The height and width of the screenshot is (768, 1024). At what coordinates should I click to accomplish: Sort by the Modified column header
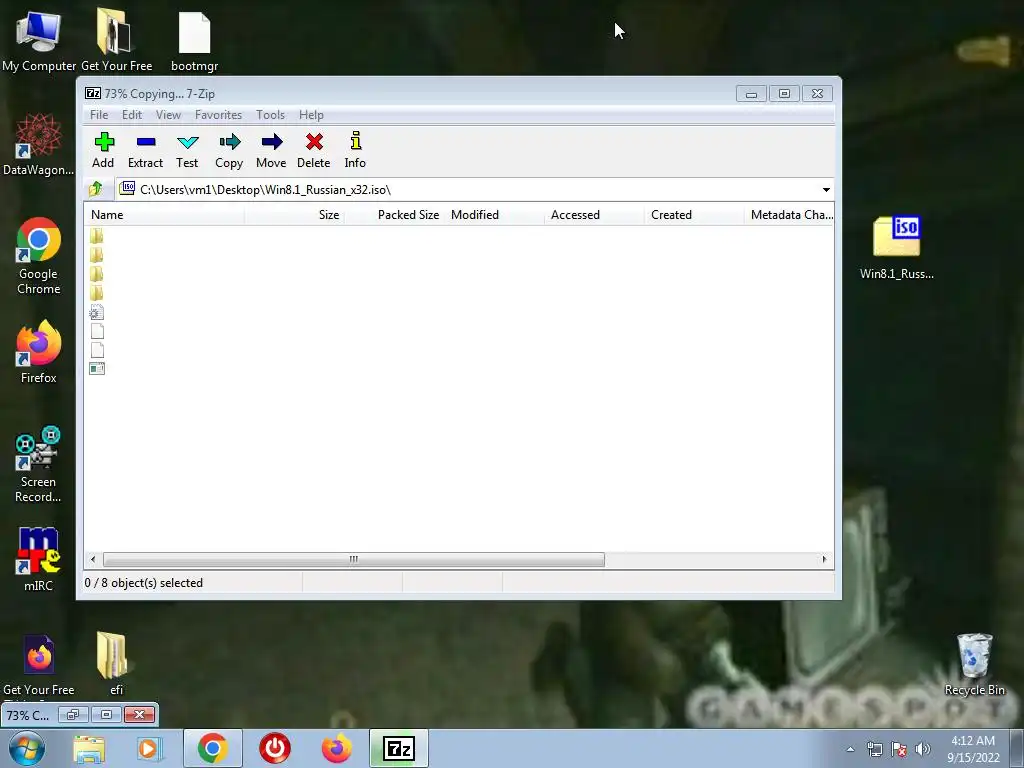click(494, 215)
